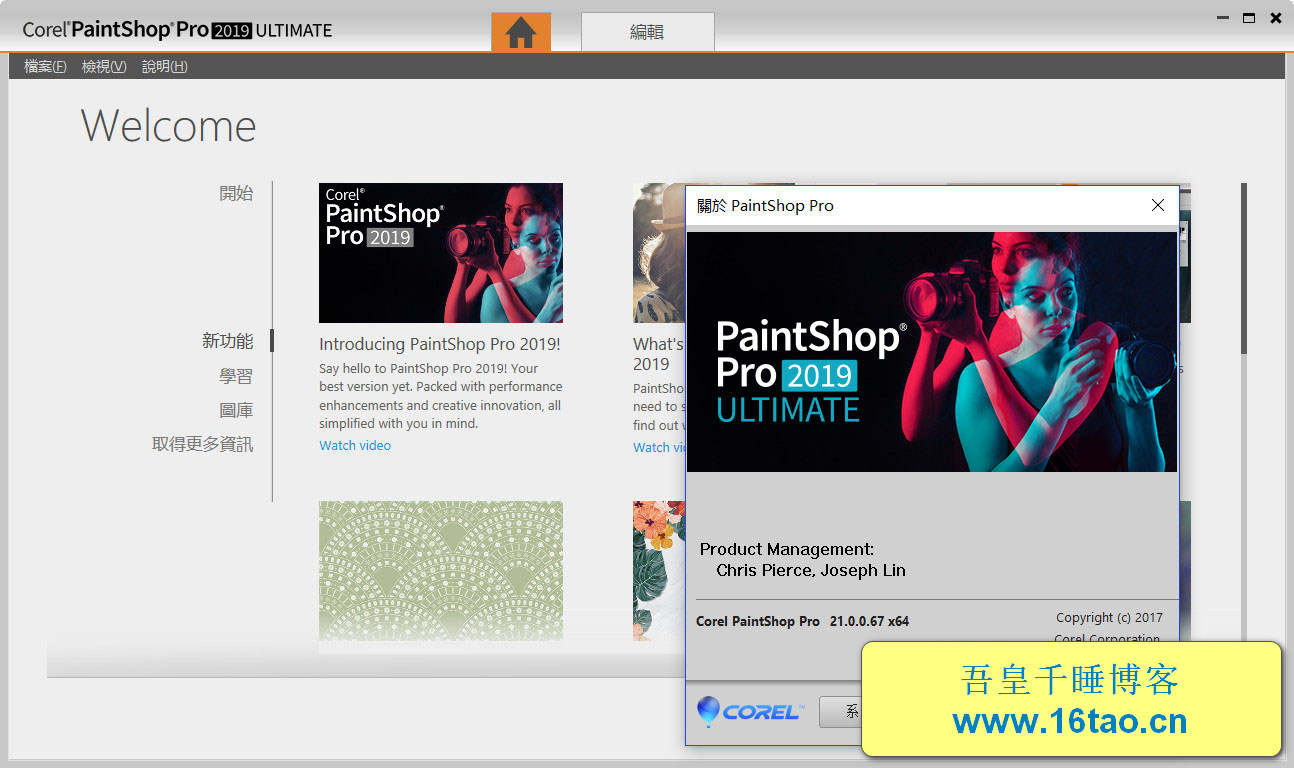
Task: Select 開始 in the Welcome sidebar
Action: (x=236, y=193)
